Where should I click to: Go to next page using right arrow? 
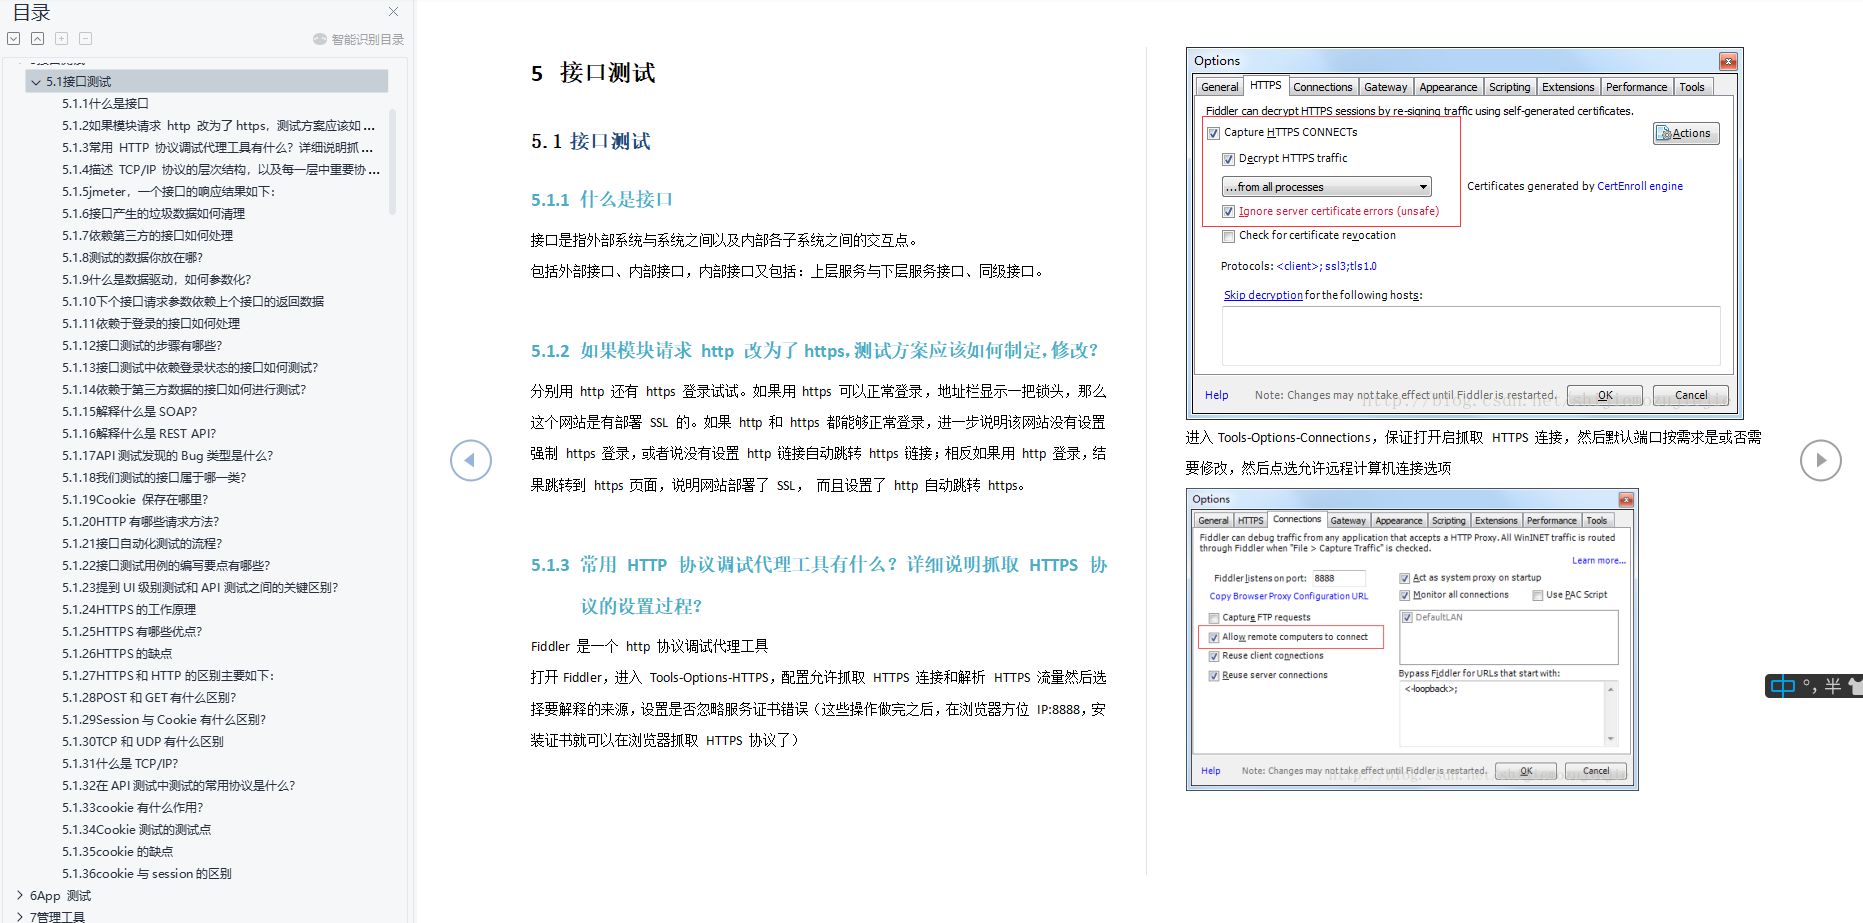click(1821, 460)
